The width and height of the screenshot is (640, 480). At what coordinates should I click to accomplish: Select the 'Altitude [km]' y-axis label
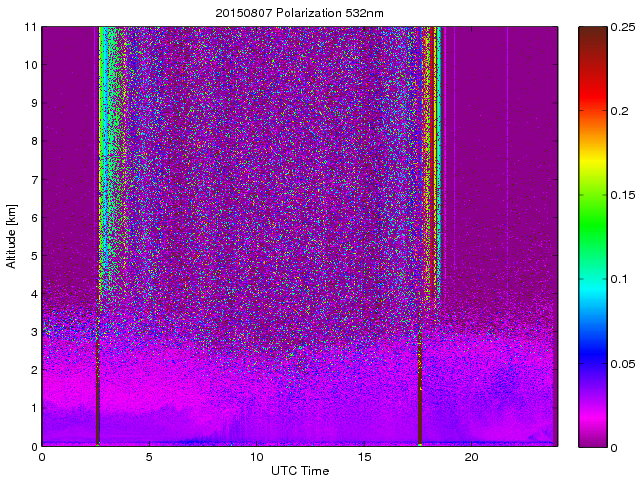pyautogui.click(x=12, y=236)
